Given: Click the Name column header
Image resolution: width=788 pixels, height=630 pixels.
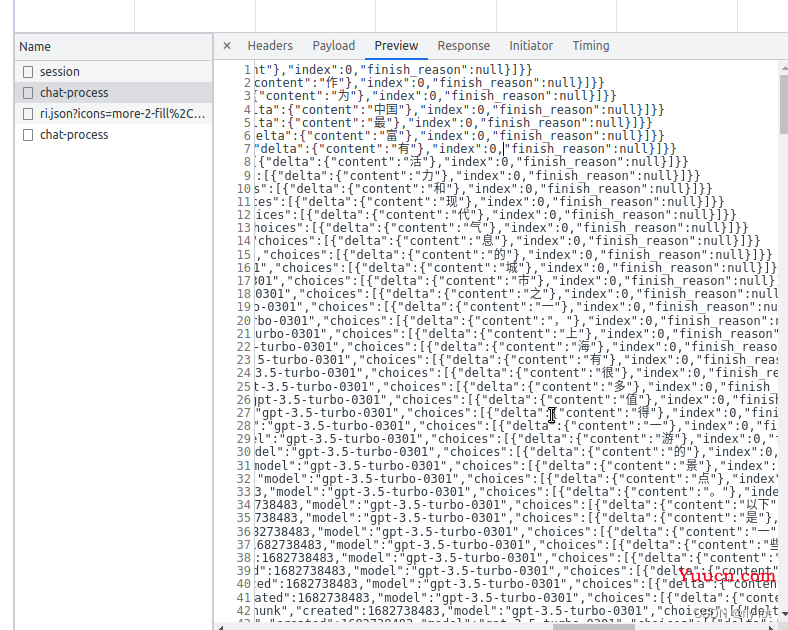Looking at the screenshot, I should [114, 47].
